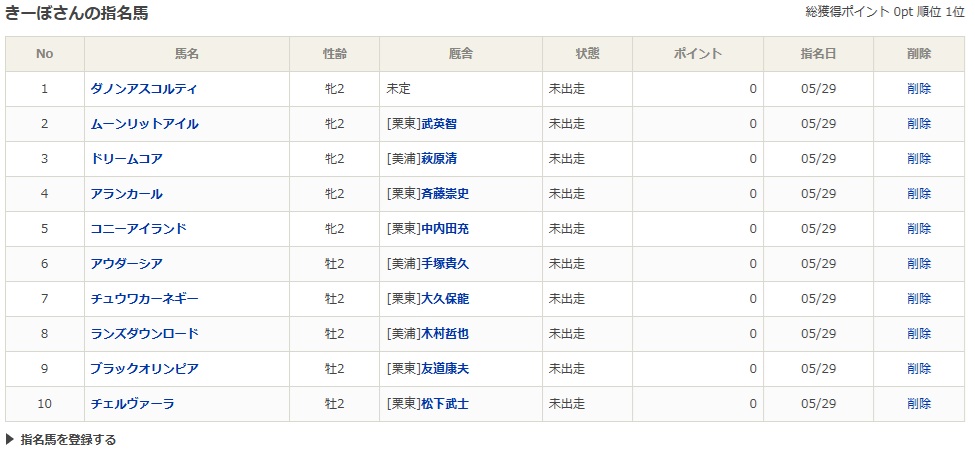Delete アランカール via 削除 link
975x450 pixels.
click(x=919, y=194)
